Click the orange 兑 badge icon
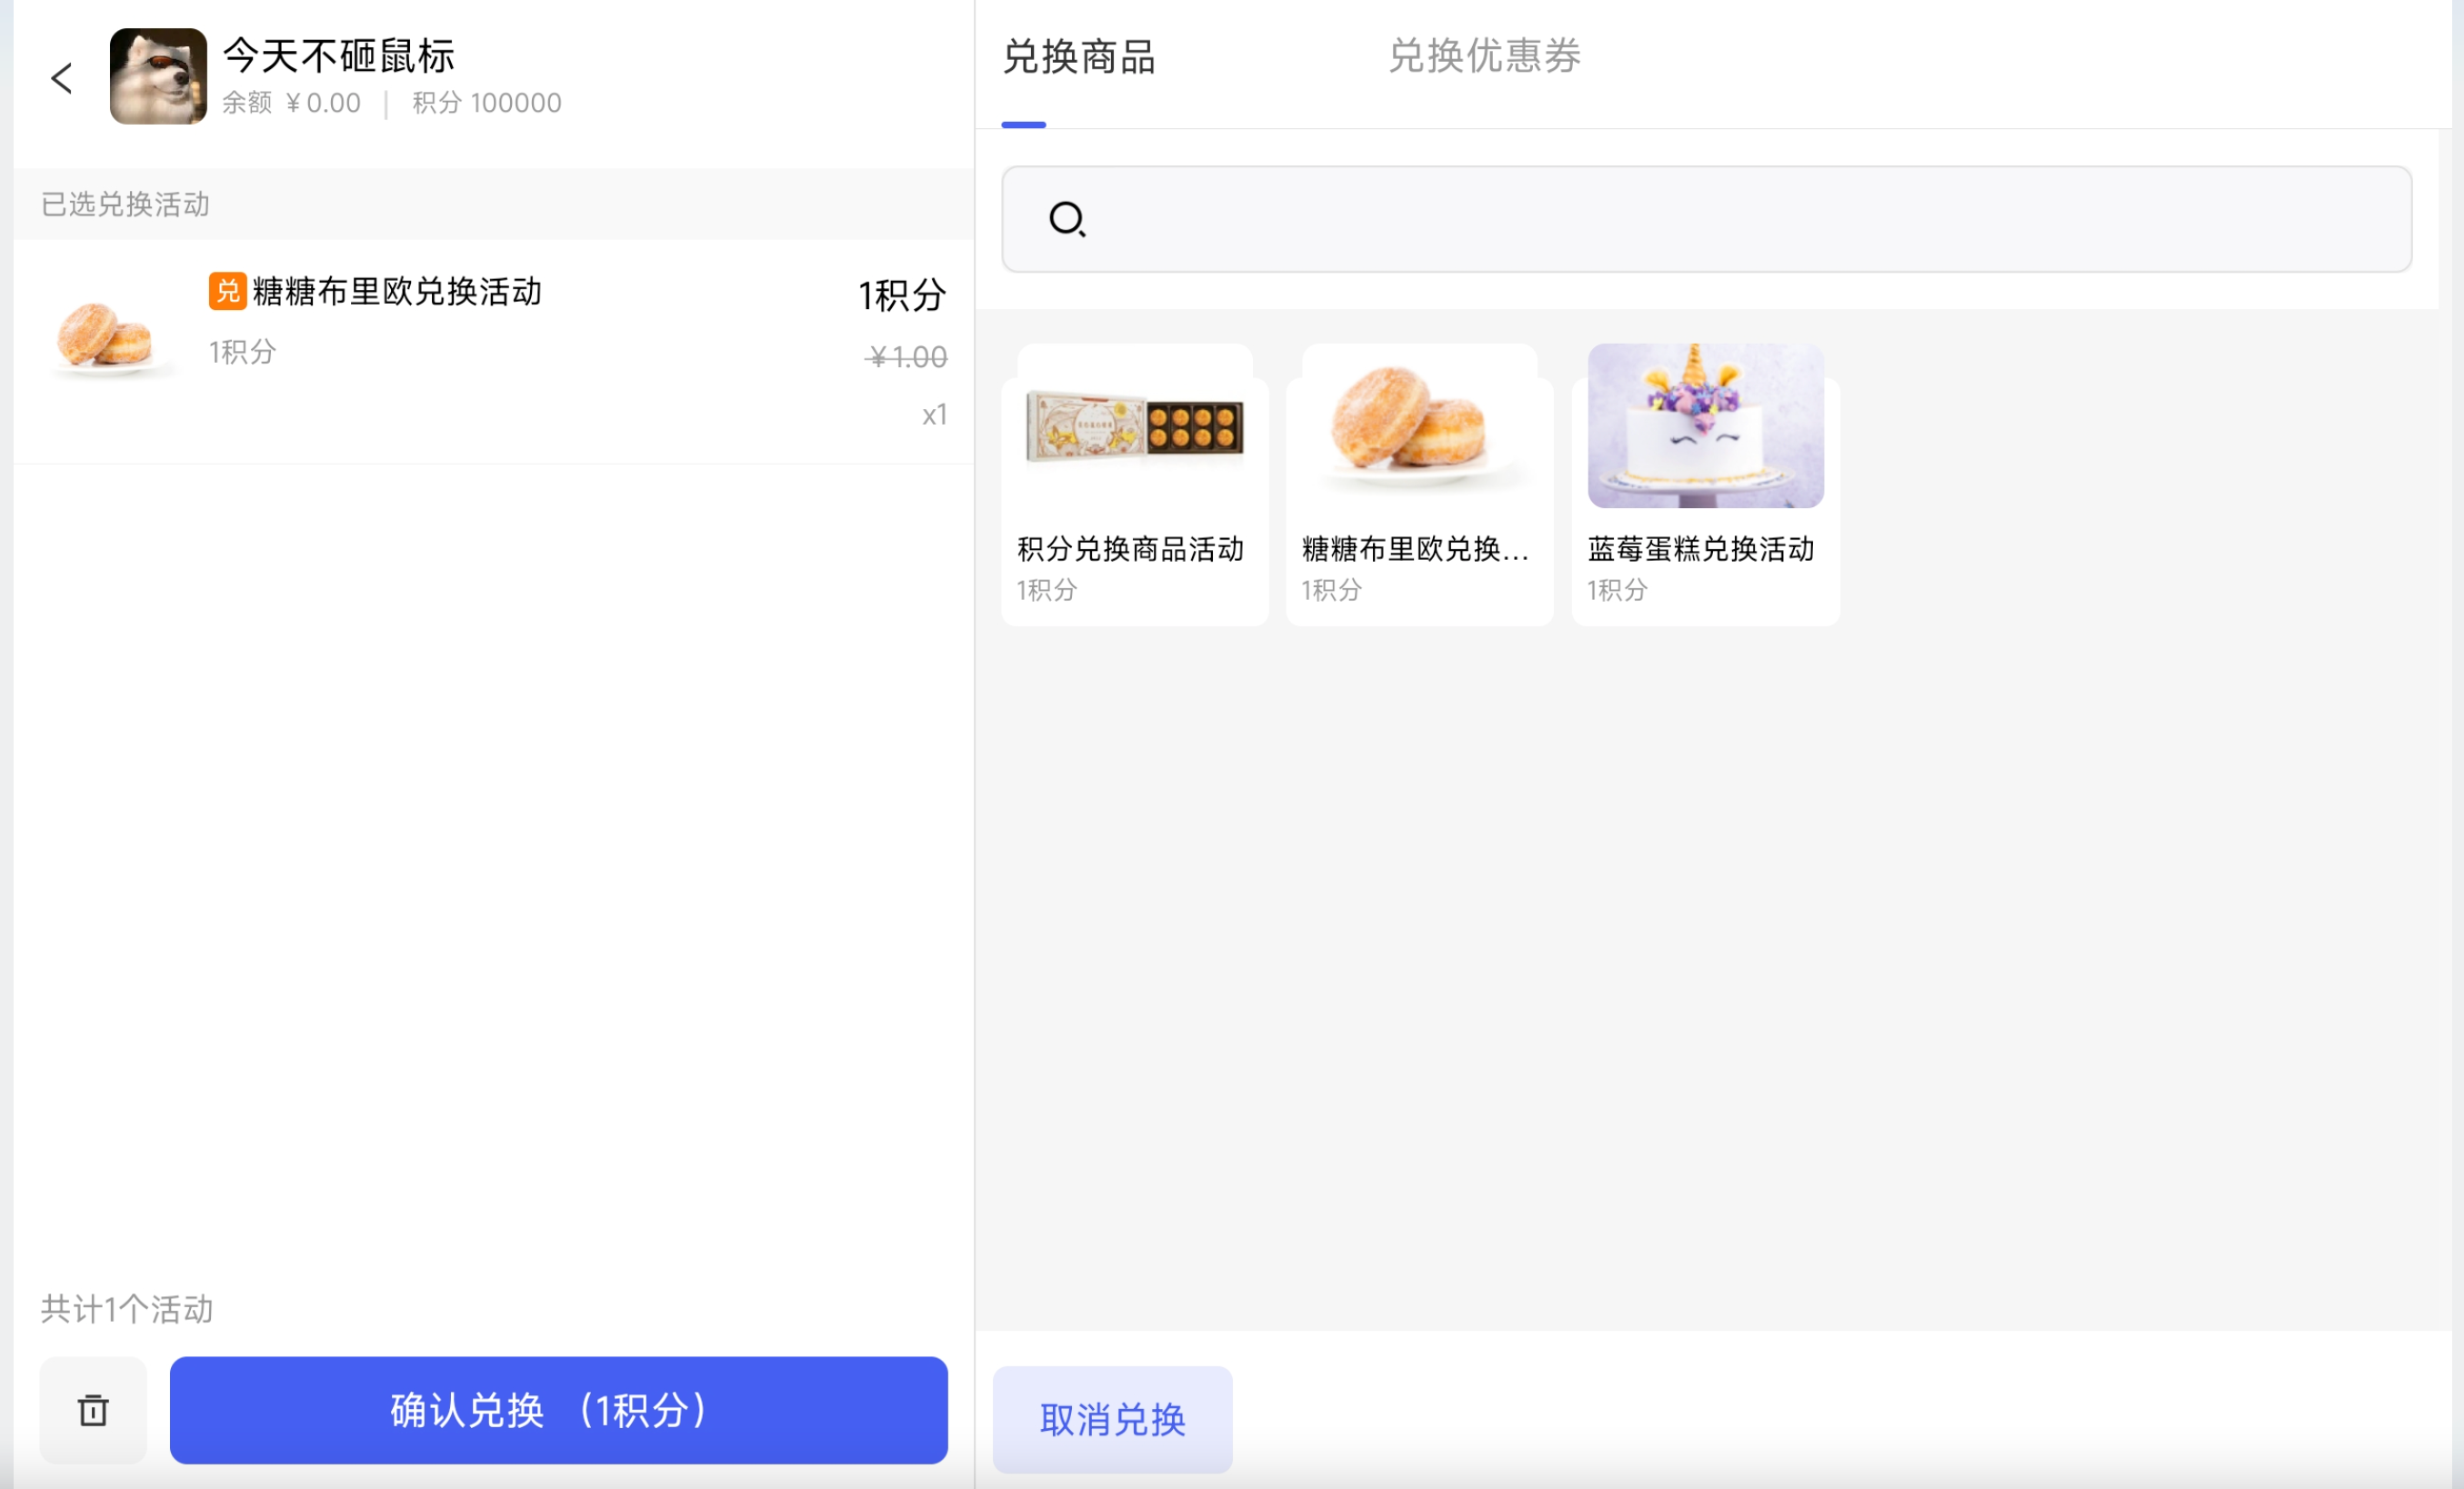The width and height of the screenshot is (2464, 1489). (x=227, y=291)
